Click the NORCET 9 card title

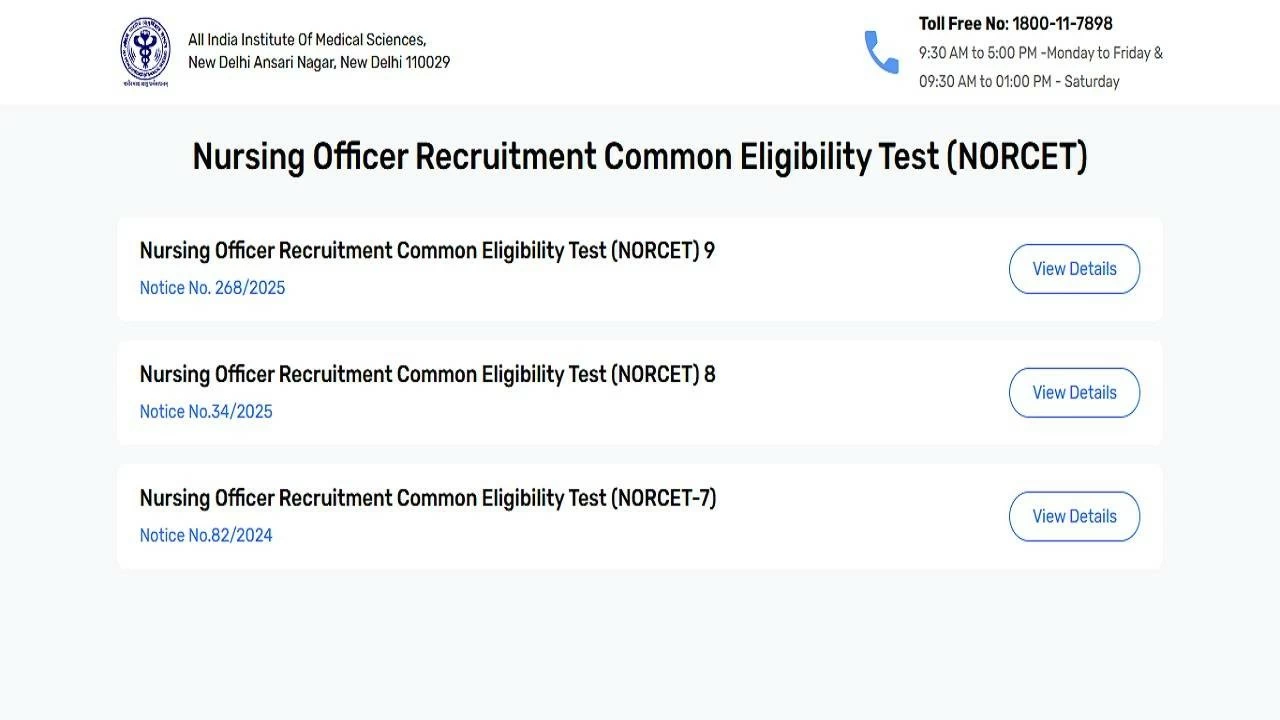(x=427, y=250)
